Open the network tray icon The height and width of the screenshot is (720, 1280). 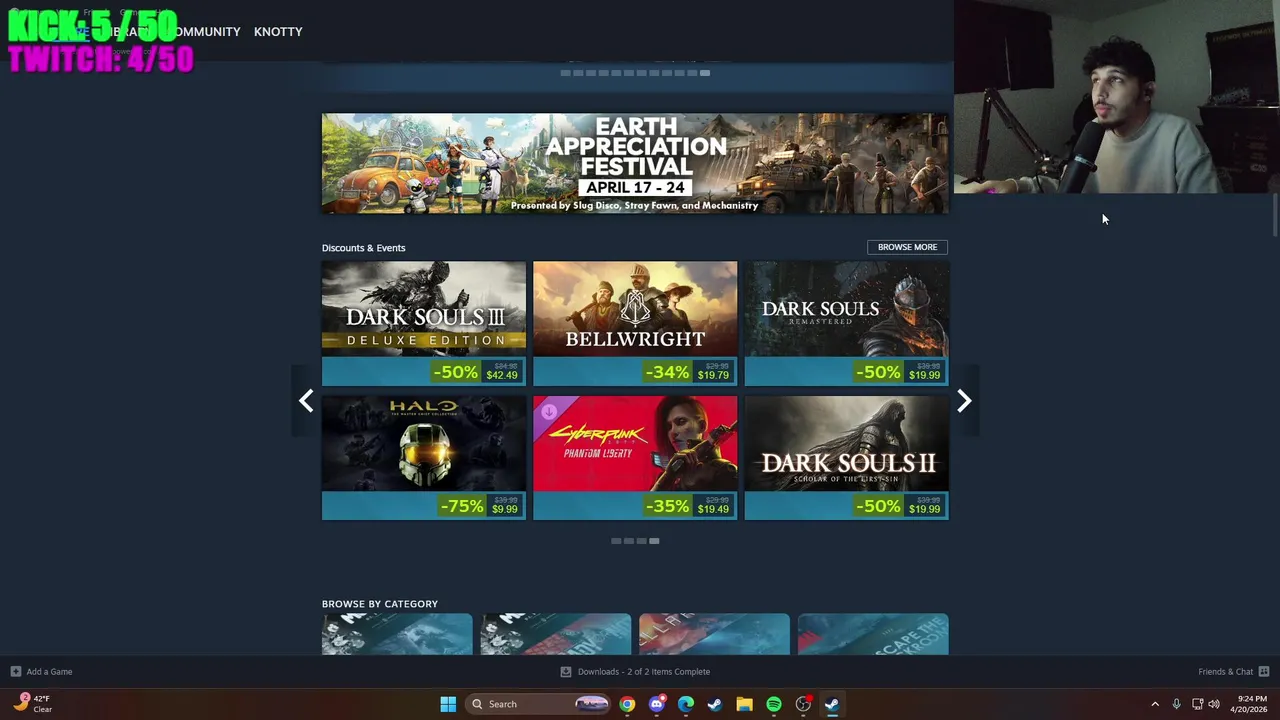[x=1197, y=704]
